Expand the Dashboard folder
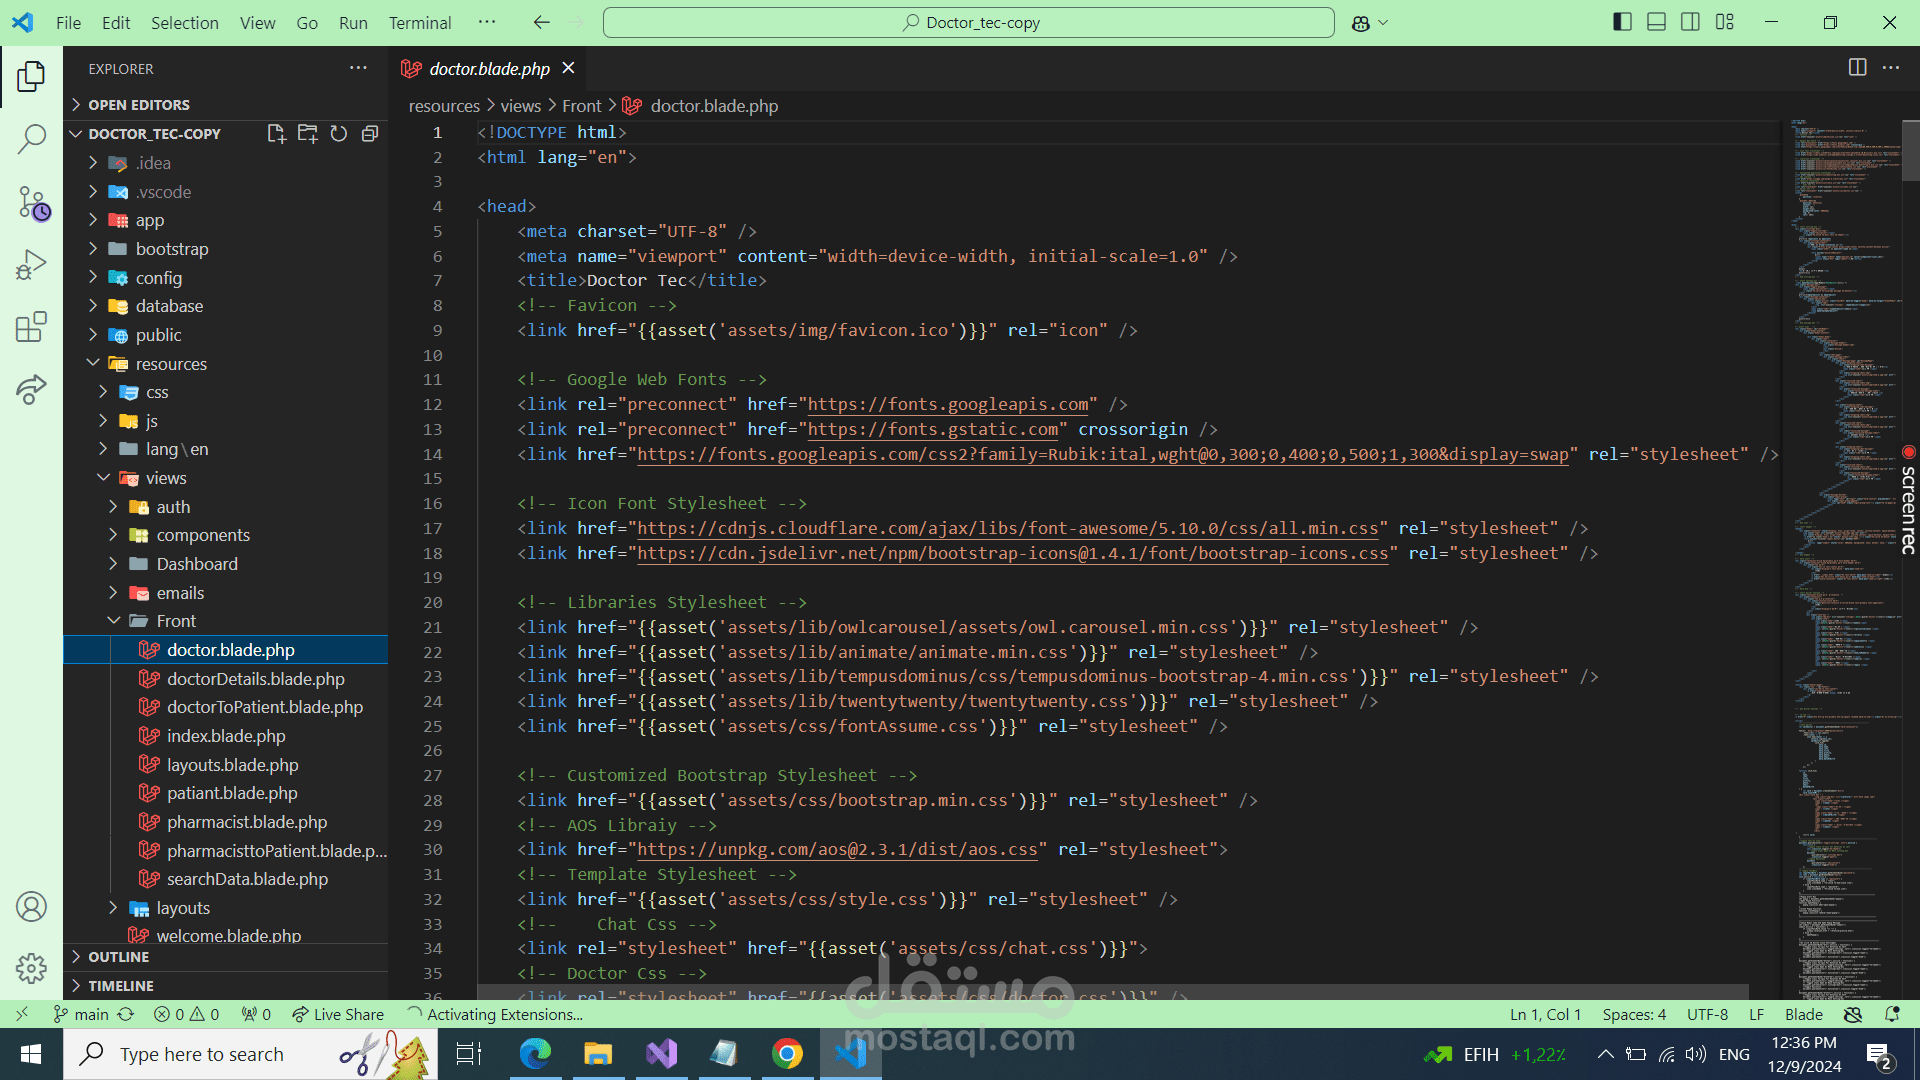 (x=197, y=564)
